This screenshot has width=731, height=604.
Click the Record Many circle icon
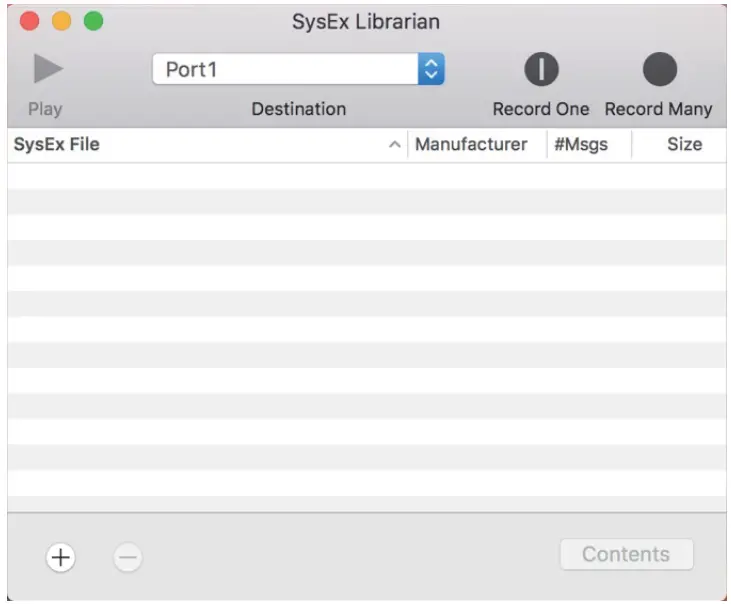(x=659, y=69)
